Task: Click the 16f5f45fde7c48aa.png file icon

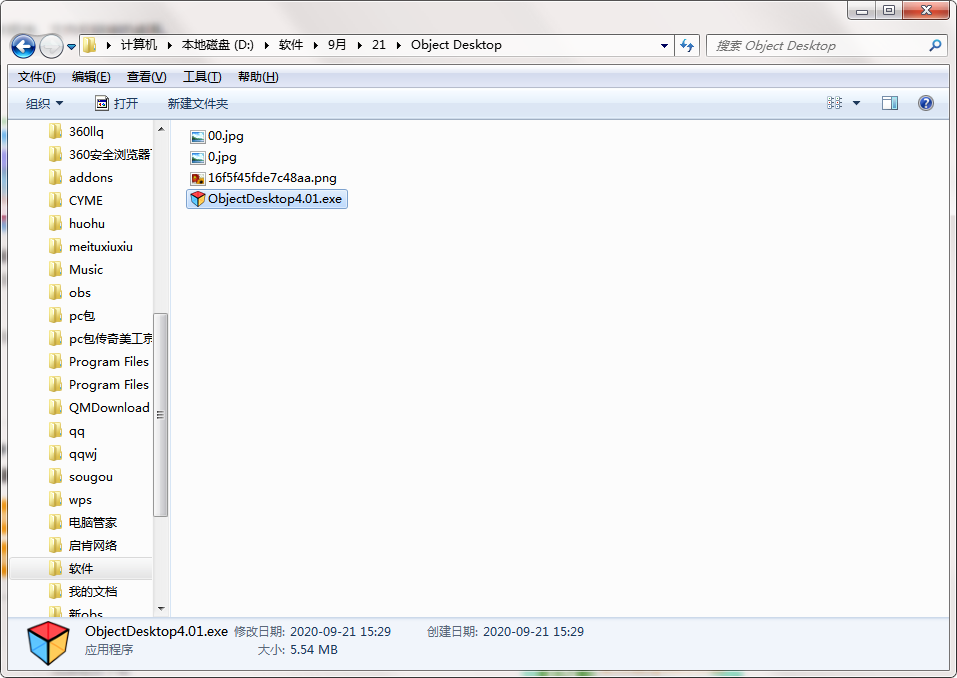Action: click(198, 178)
